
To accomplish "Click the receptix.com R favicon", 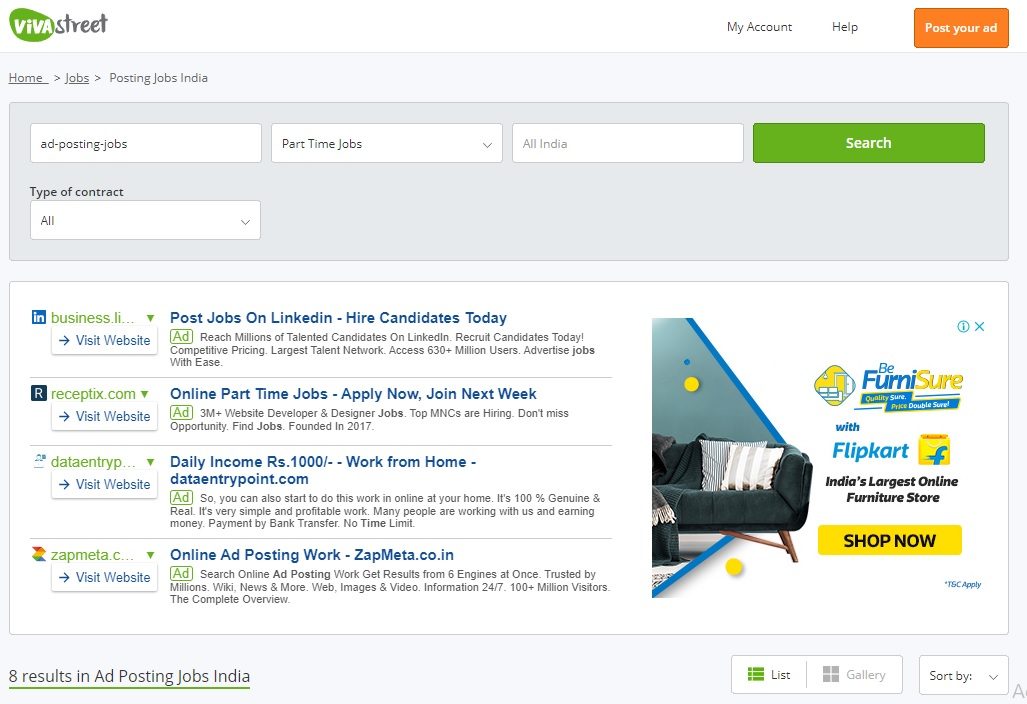I will pyautogui.click(x=39, y=394).
